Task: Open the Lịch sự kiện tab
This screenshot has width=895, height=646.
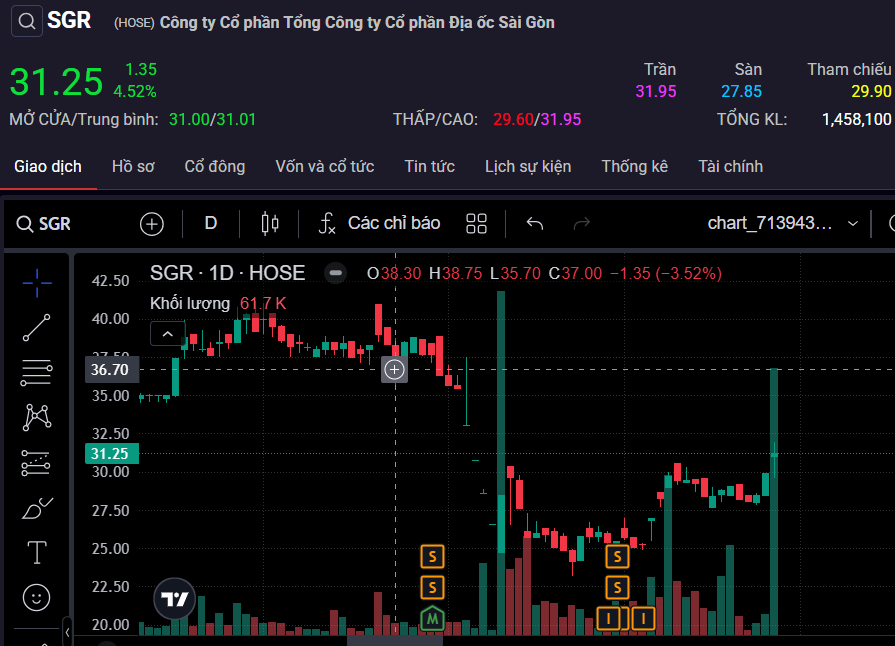Action: pos(528,167)
